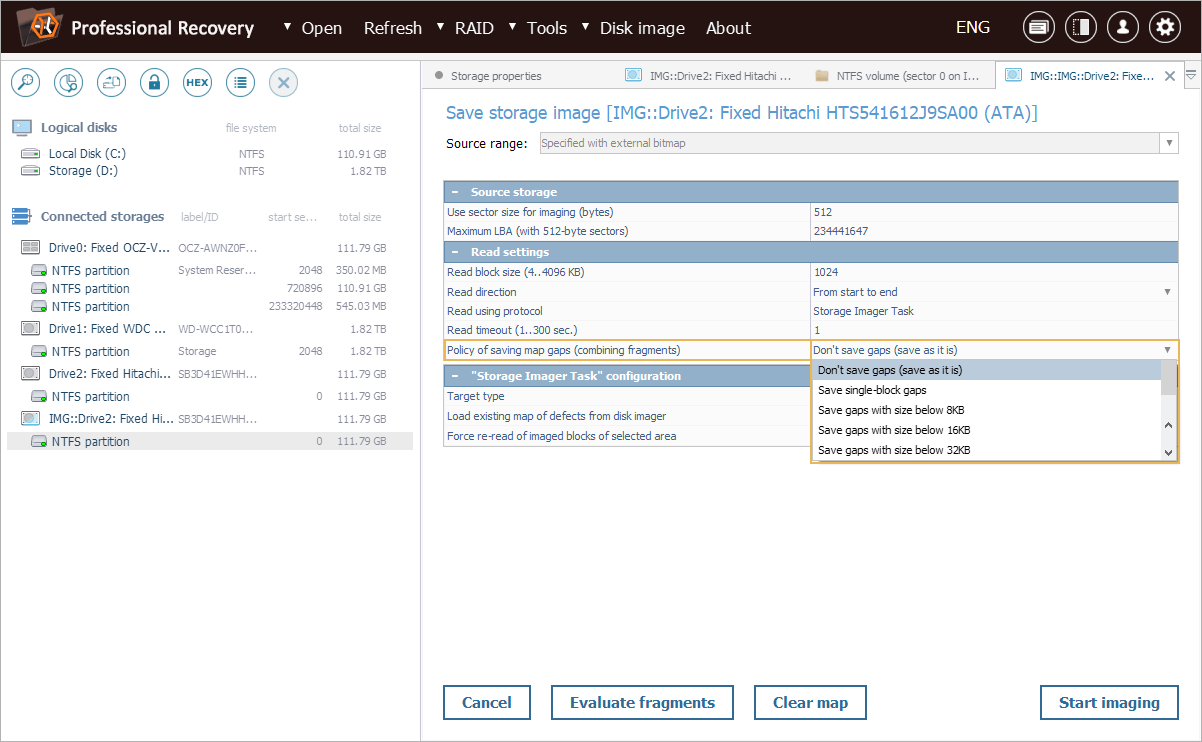The width and height of the screenshot is (1202, 742).
Task: Choose Save gaps with size below 16KB
Action: [986, 430]
